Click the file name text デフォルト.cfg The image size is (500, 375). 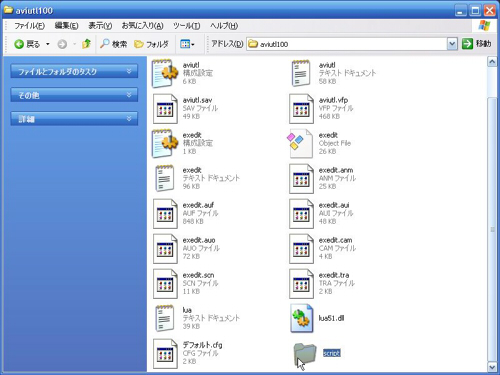pos(202,345)
